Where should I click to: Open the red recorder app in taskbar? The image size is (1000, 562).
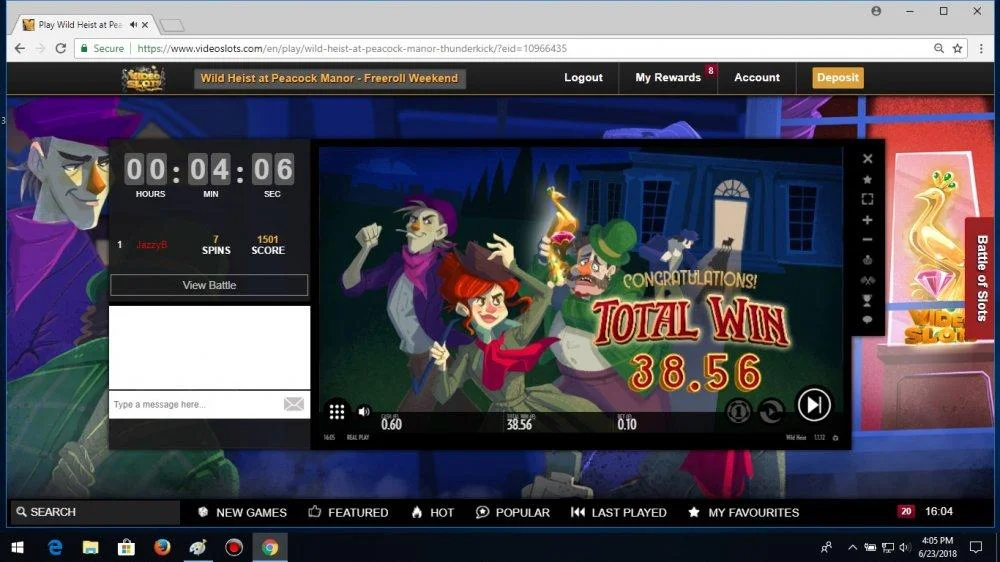234,547
